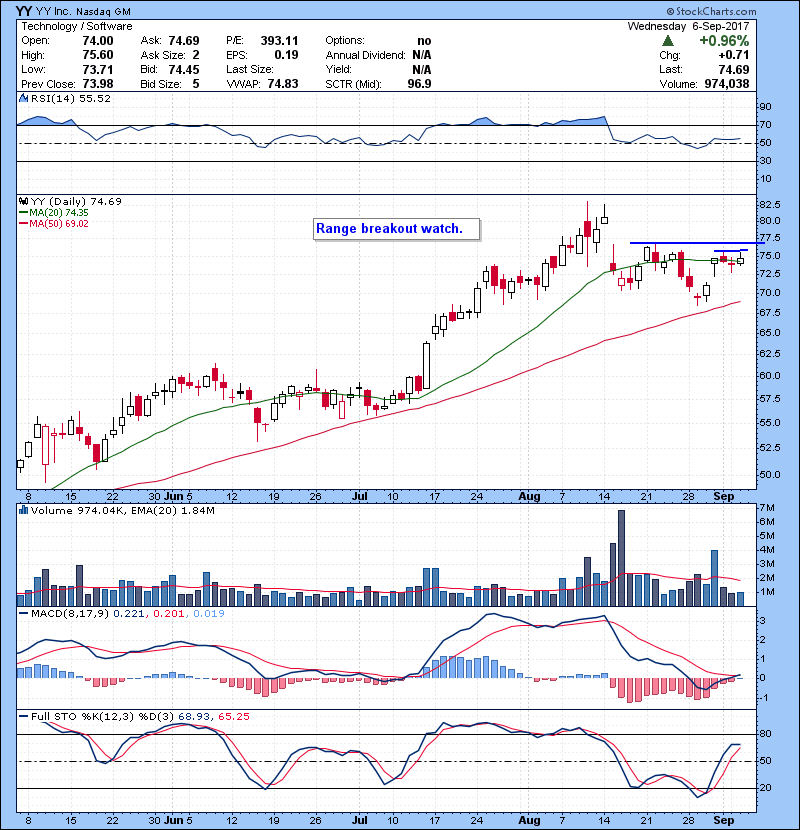
Task: Select the MACD value 0.221
Action: [x=129, y=614]
